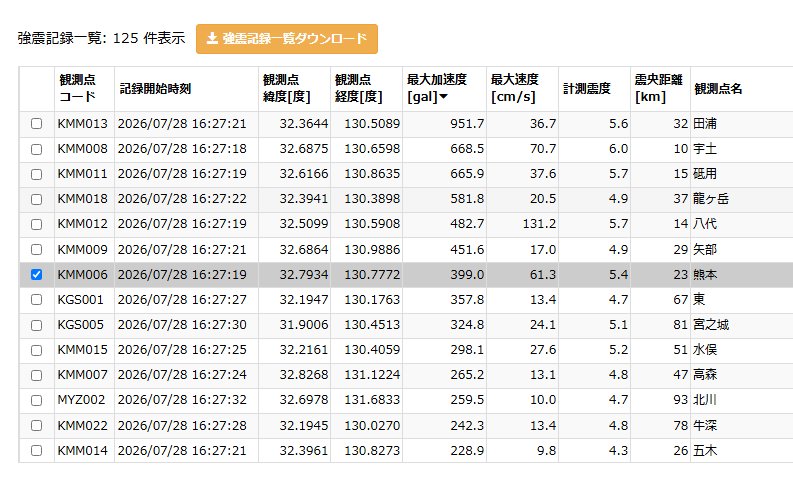Sort by 記録開始時刻 column header
The width and height of the screenshot is (793, 493).
(x=186, y=88)
